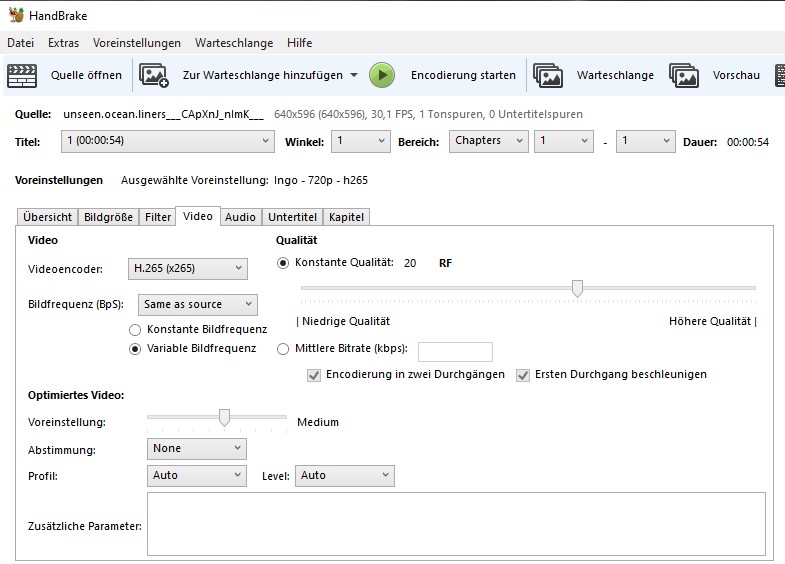The image size is (785, 564).
Task: Switch to the Bildgröße tab
Action: [108, 217]
